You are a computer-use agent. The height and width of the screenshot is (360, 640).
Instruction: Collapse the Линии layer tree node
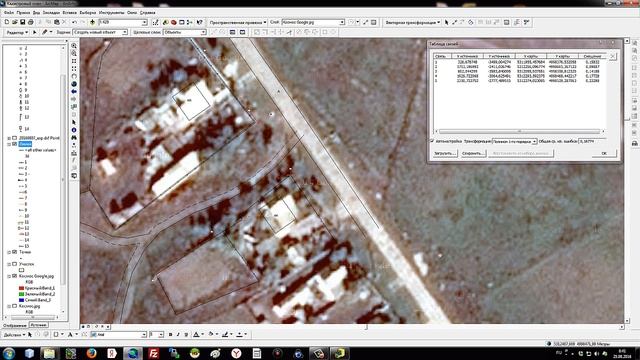[9, 144]
